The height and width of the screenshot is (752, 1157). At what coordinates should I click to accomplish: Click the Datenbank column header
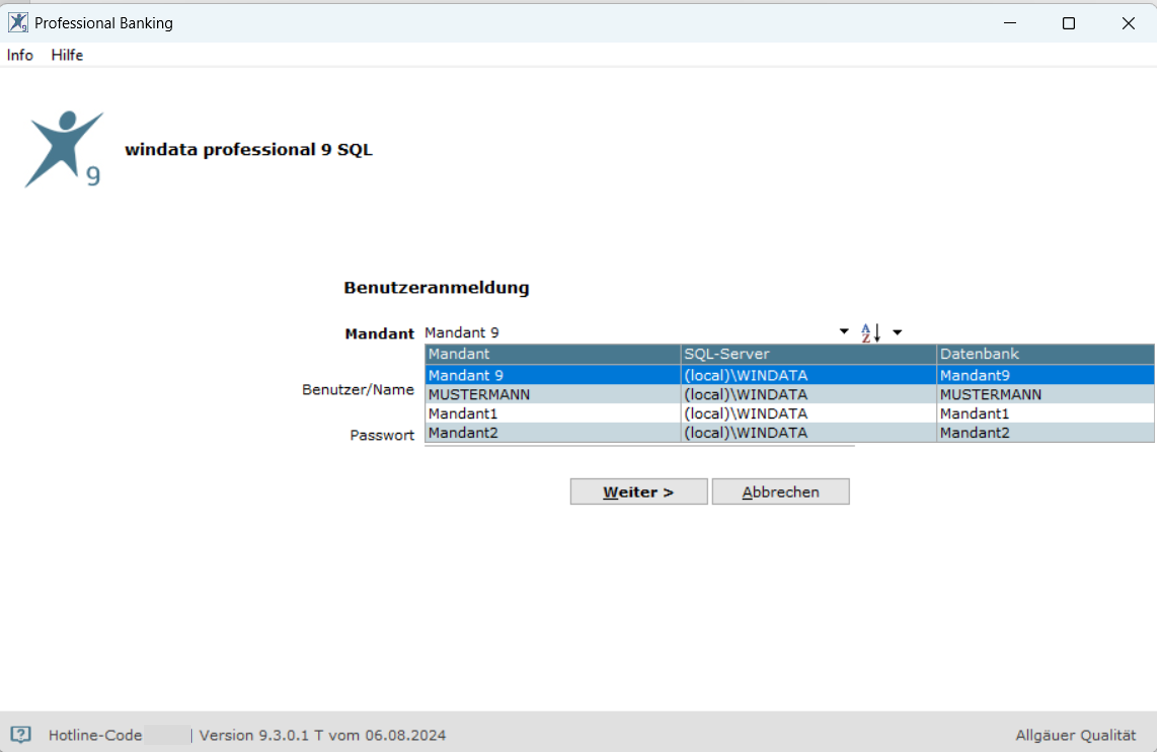point(1046,354)
